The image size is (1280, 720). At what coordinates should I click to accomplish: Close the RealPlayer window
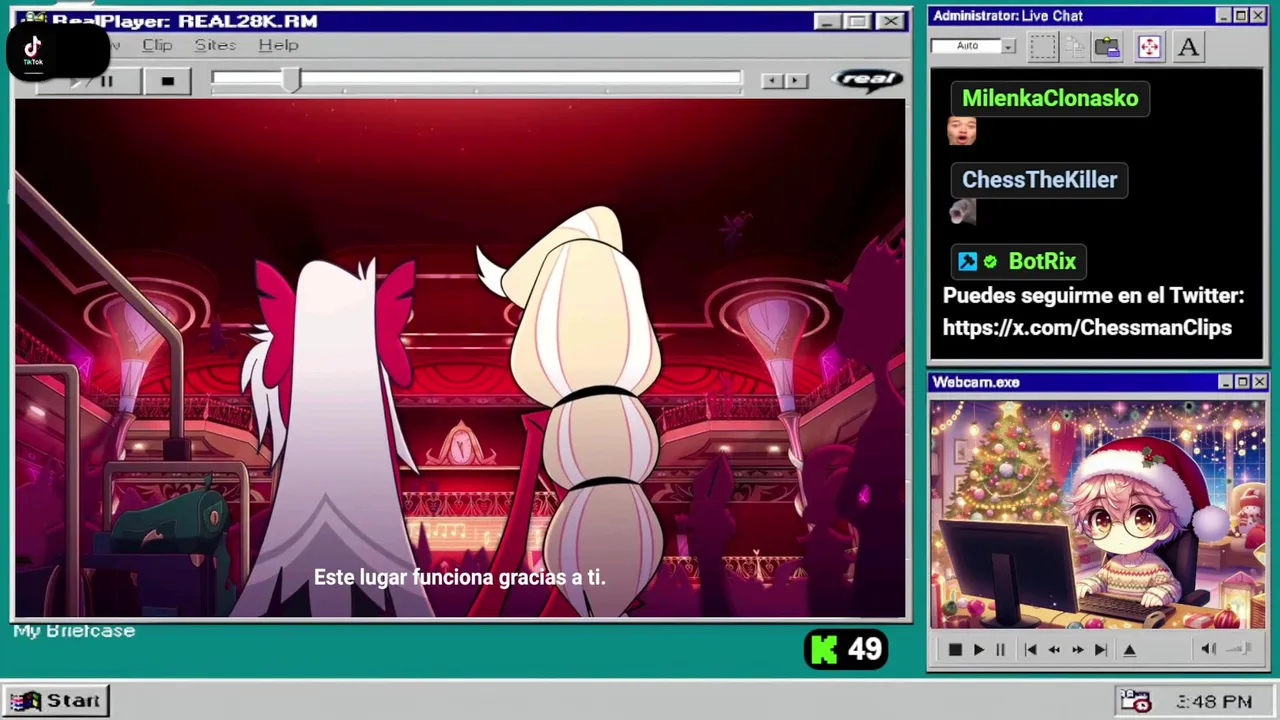(x=889, y=21)
